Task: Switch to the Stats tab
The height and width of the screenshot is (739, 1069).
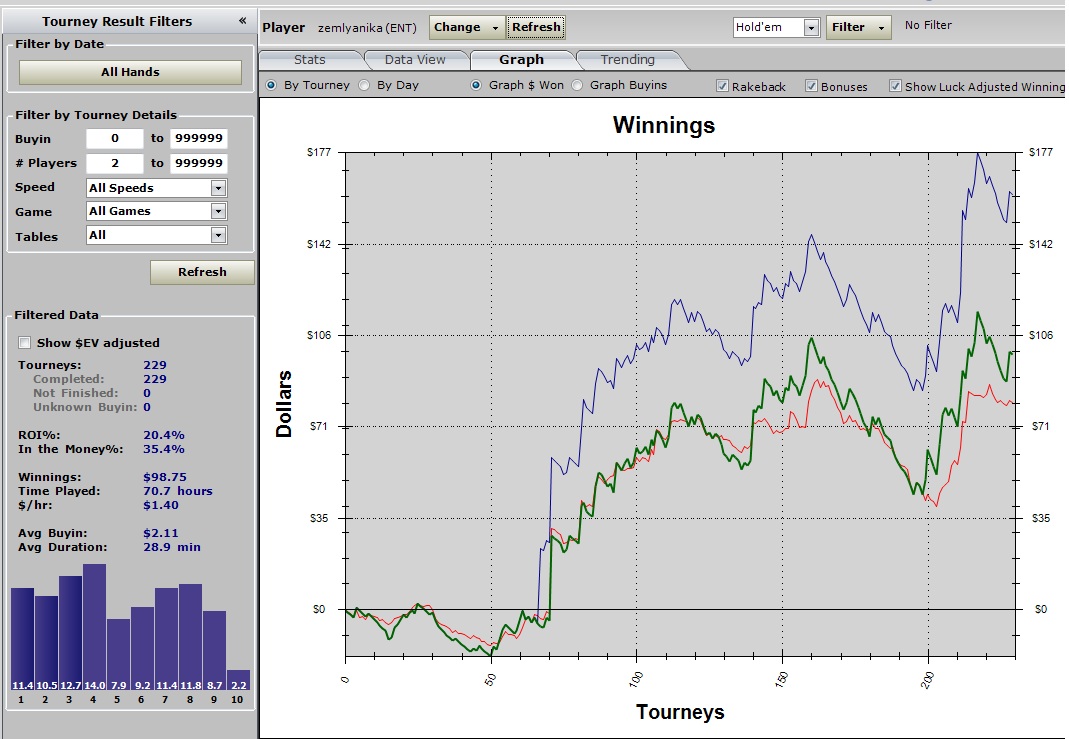Action: pos(309,60)
